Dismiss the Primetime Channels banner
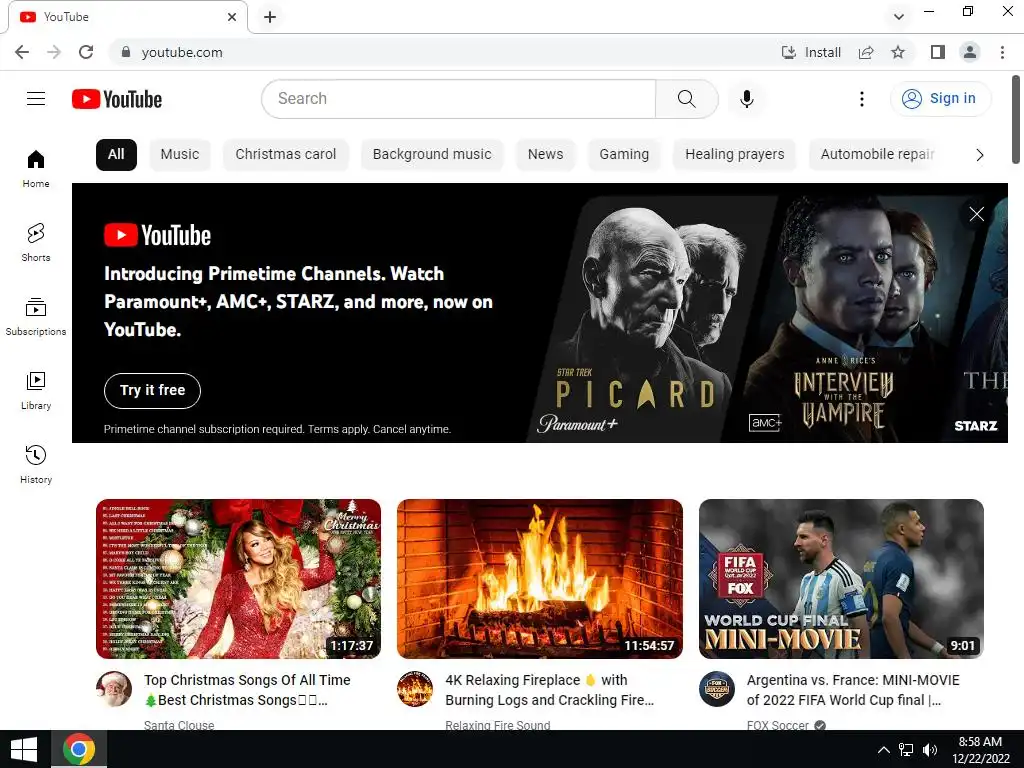 click(976, 214)
